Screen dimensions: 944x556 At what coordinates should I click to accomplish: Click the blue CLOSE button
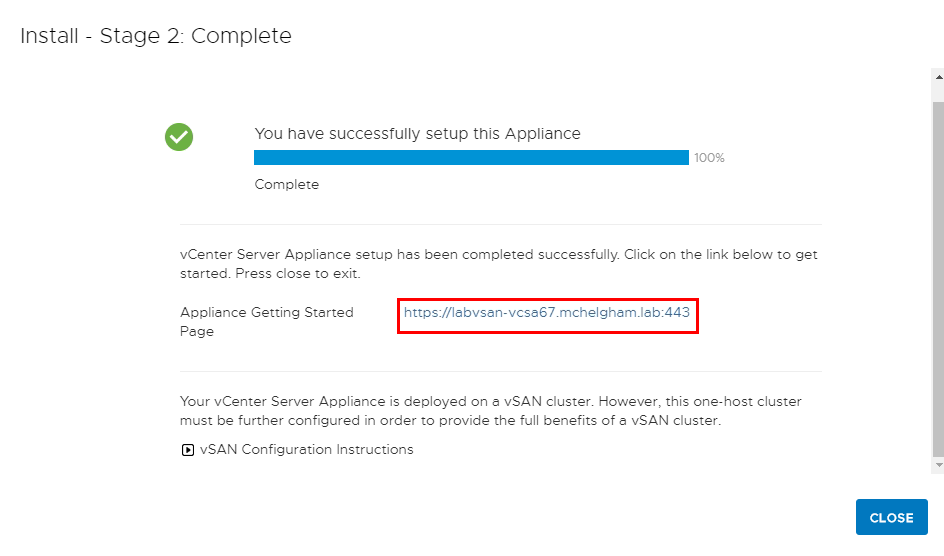tap(892, 517)
